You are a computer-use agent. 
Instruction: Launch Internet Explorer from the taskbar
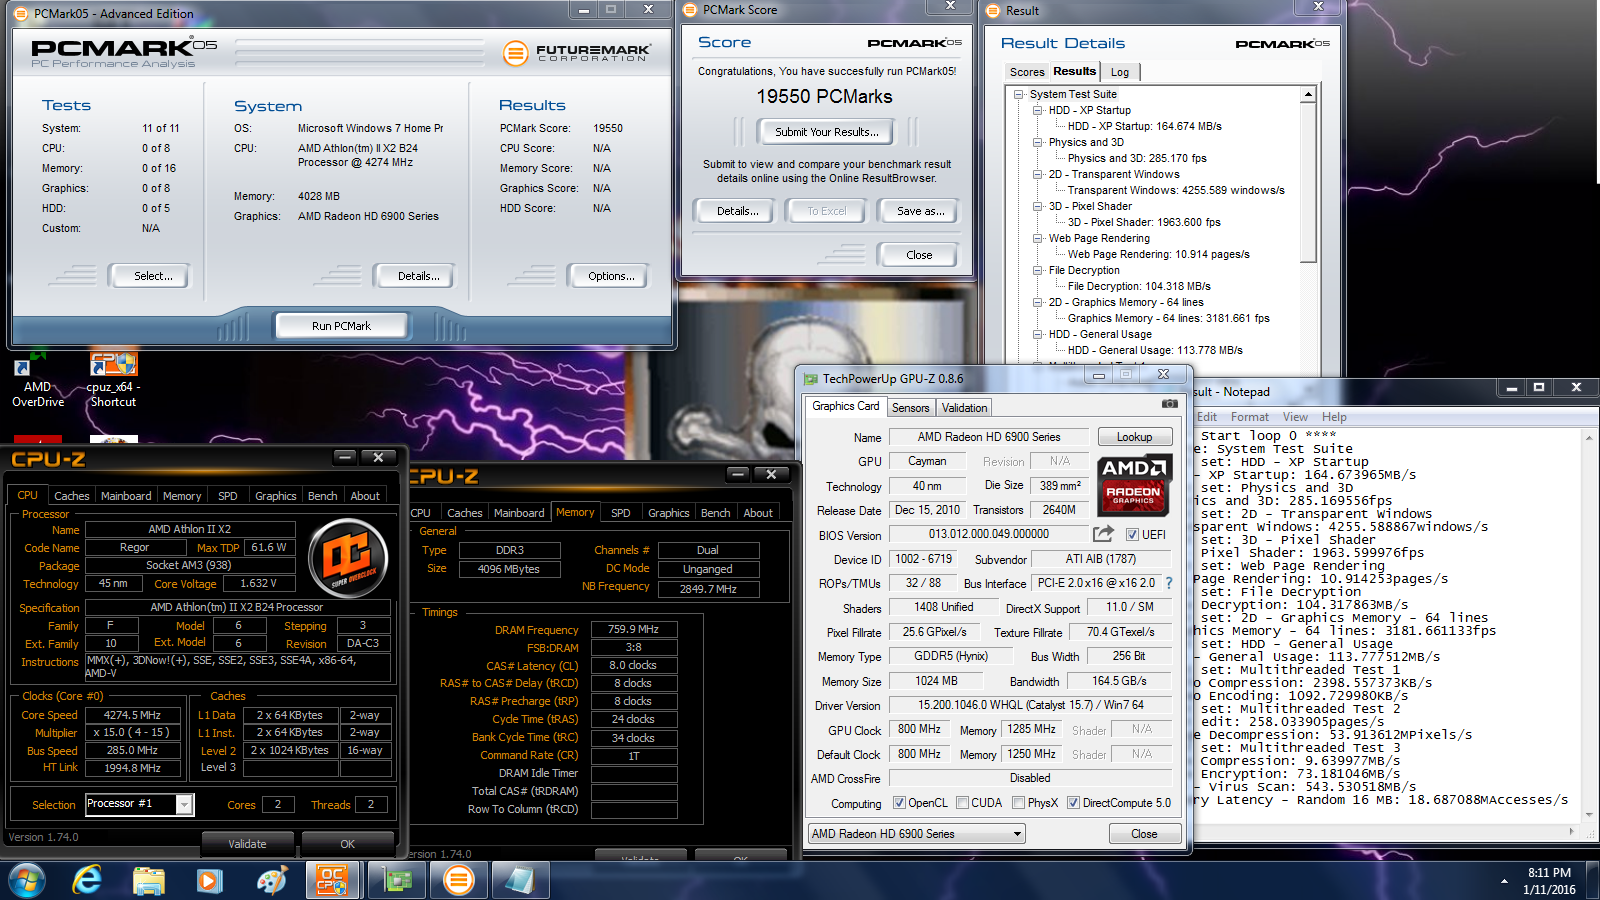[x=88, y=880]
